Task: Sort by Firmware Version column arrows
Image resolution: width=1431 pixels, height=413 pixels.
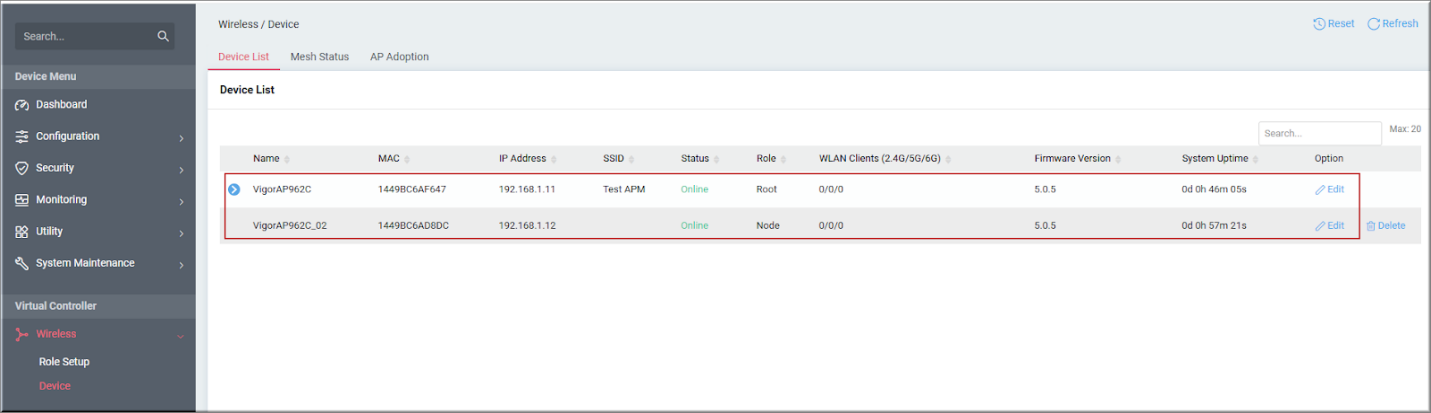Action: pos(1118,159)
